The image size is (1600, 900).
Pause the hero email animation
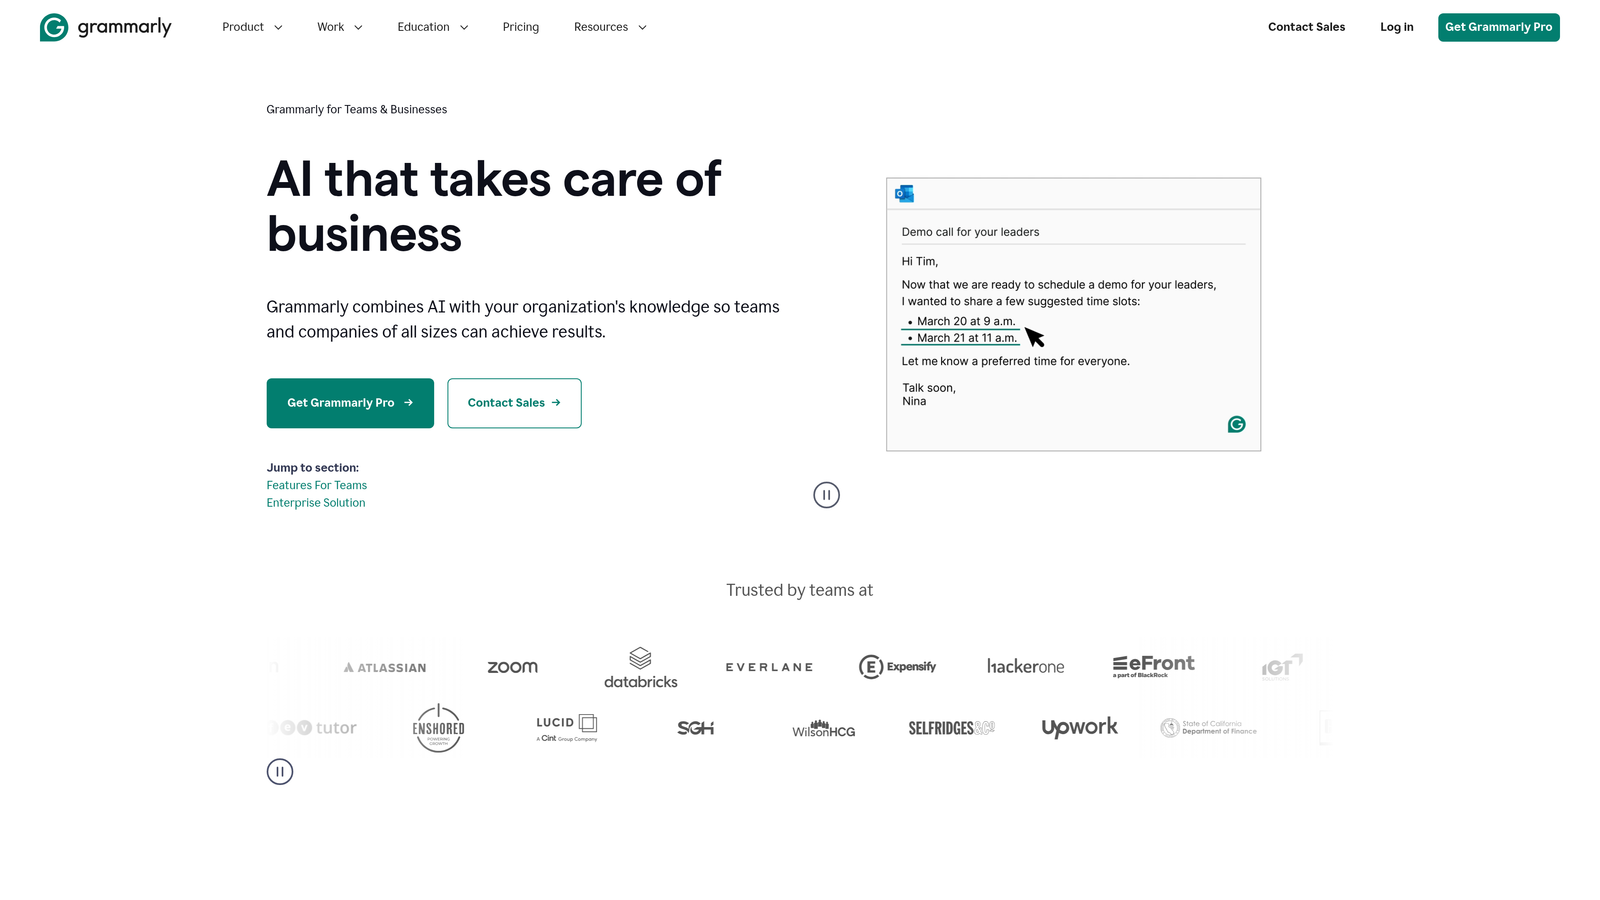click(826, 495)
